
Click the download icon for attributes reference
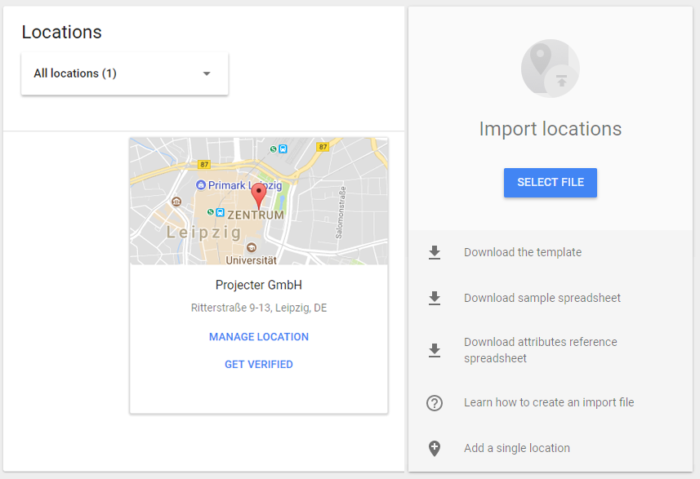point(434,350)
